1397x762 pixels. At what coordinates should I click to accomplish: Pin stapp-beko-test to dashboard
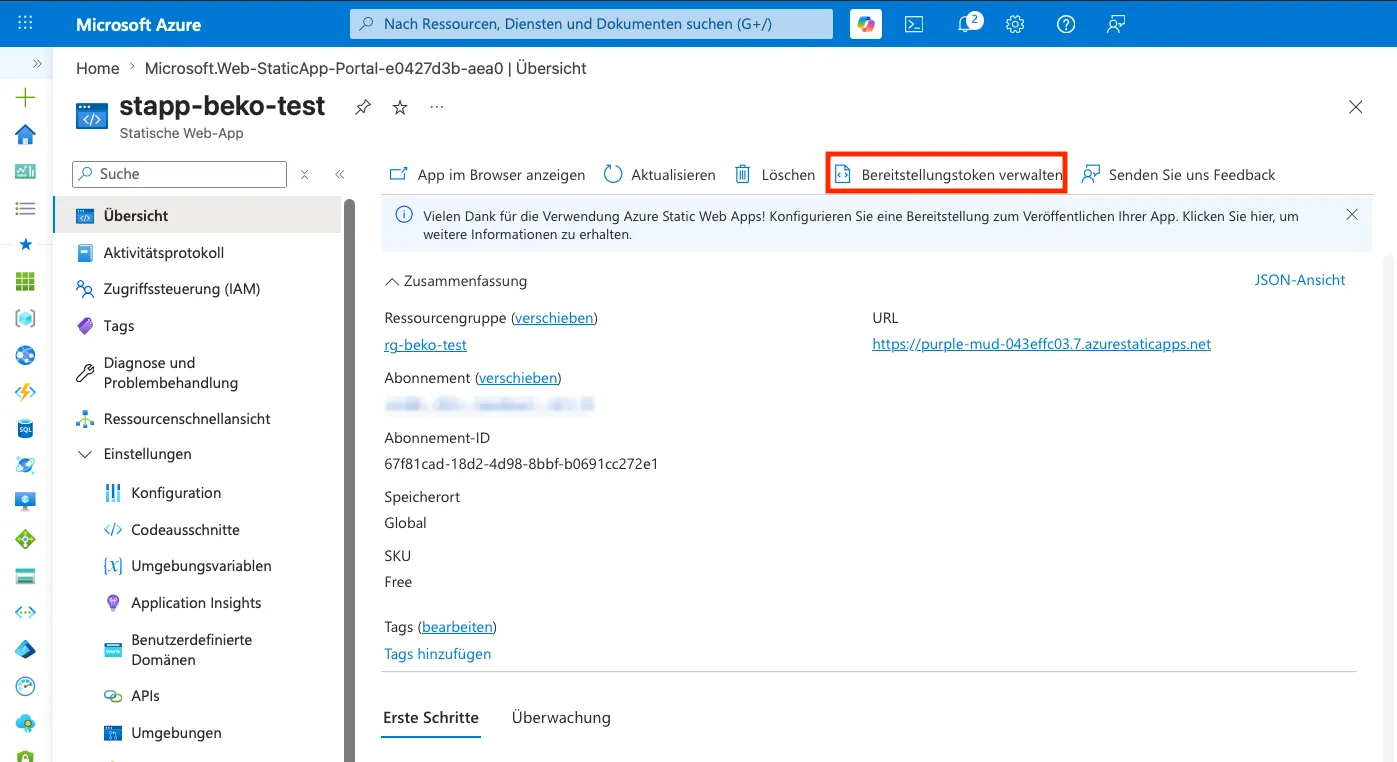tap(363, 107)
